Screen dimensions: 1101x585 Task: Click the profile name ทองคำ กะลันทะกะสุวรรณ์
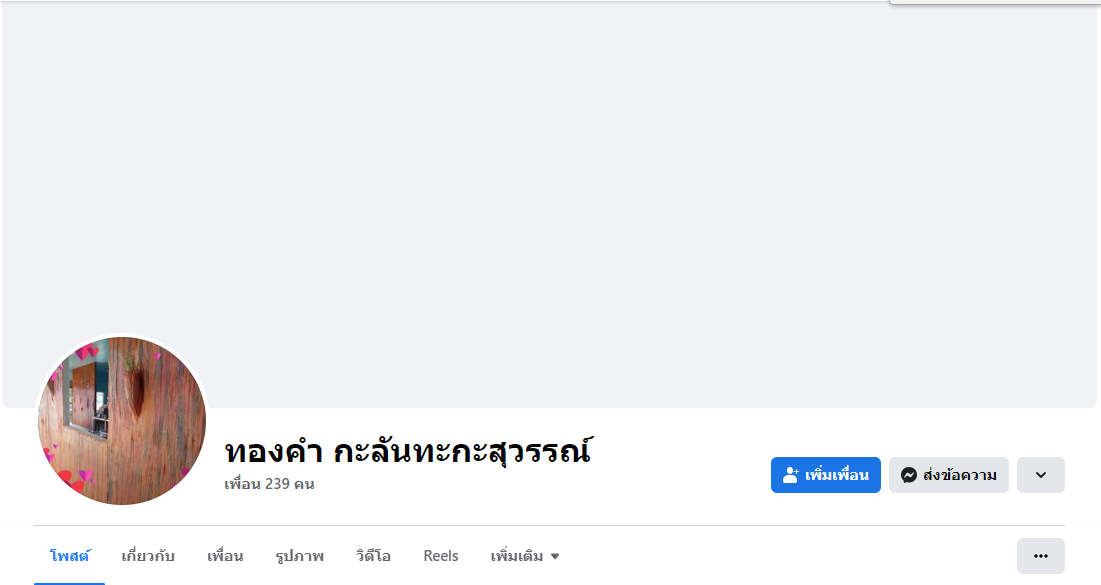408,451
